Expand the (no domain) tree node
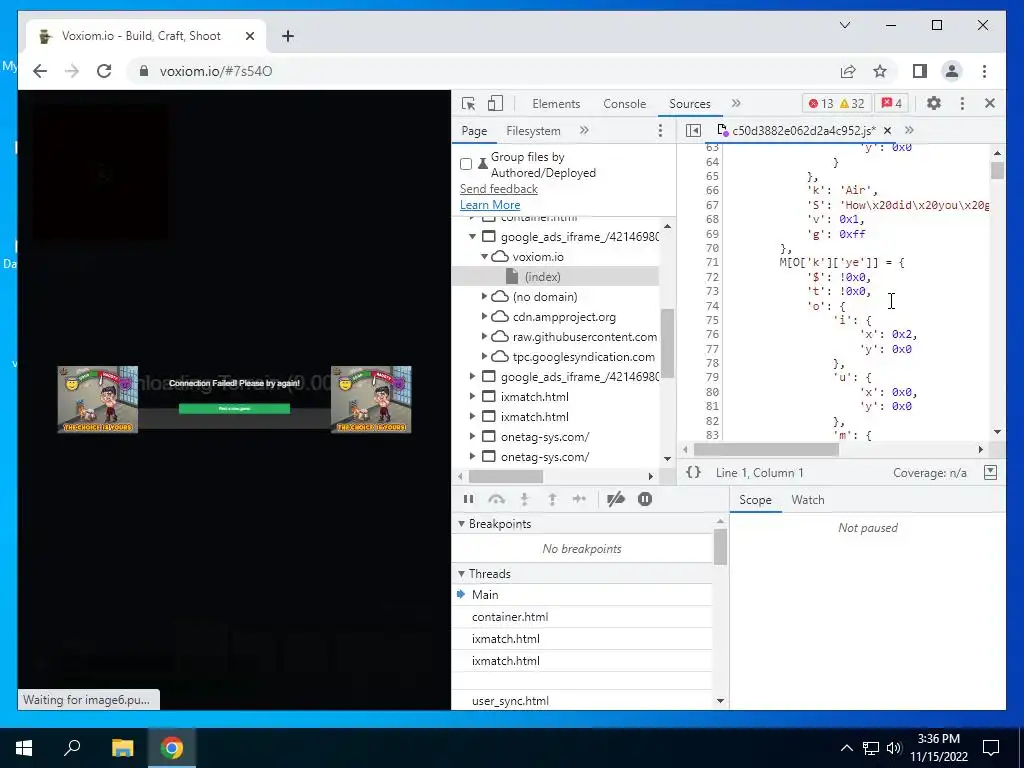The width and height of the screenshot is (1024, 768). point(485,296)
